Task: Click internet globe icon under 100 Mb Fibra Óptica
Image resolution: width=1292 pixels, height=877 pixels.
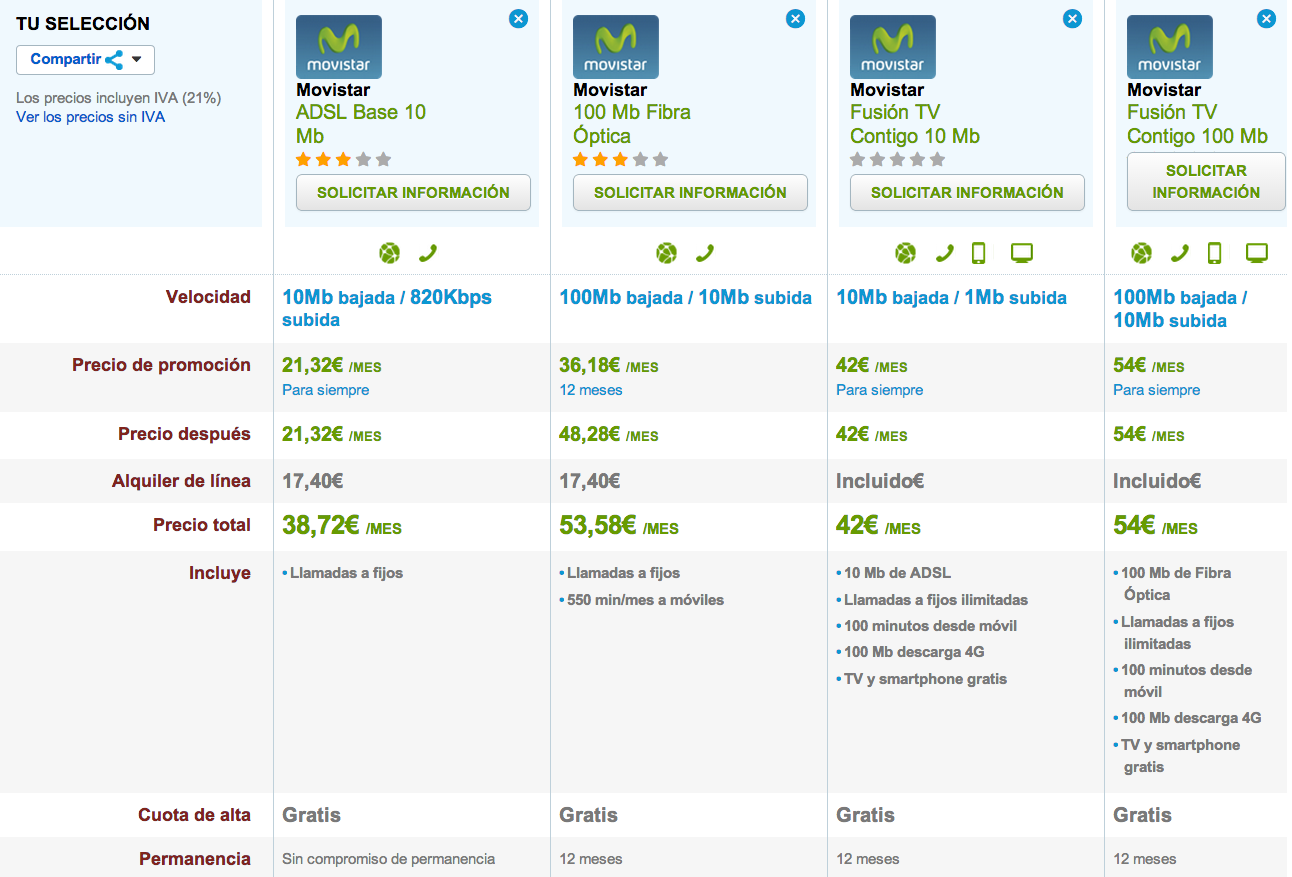Action: tap(667, 254)
